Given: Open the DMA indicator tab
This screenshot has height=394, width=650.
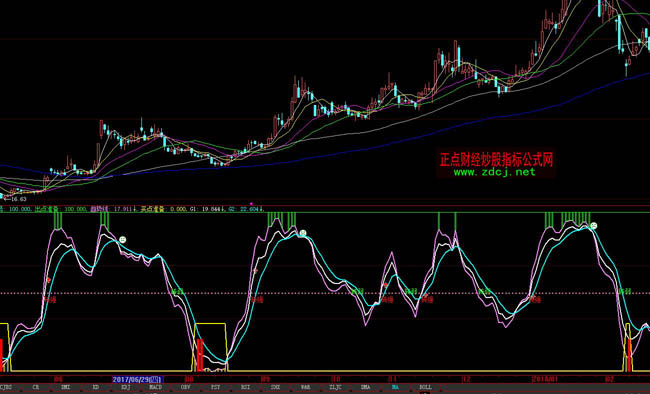Looking at the screenshot, I should [x=365, y=387].
